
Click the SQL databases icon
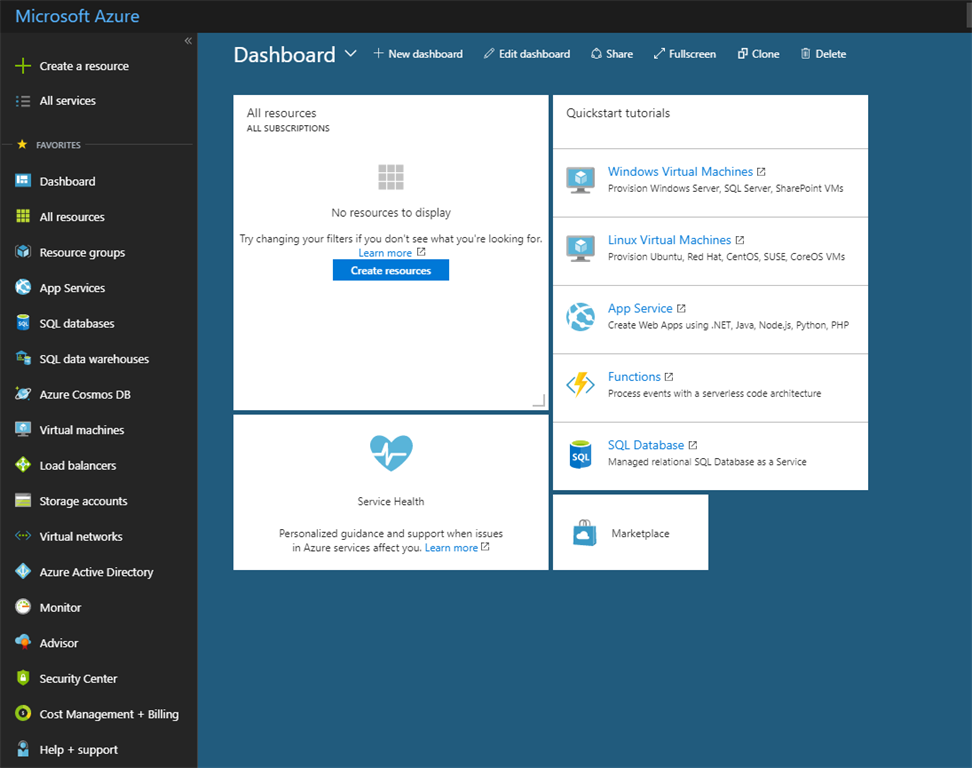tap(23, 322)
